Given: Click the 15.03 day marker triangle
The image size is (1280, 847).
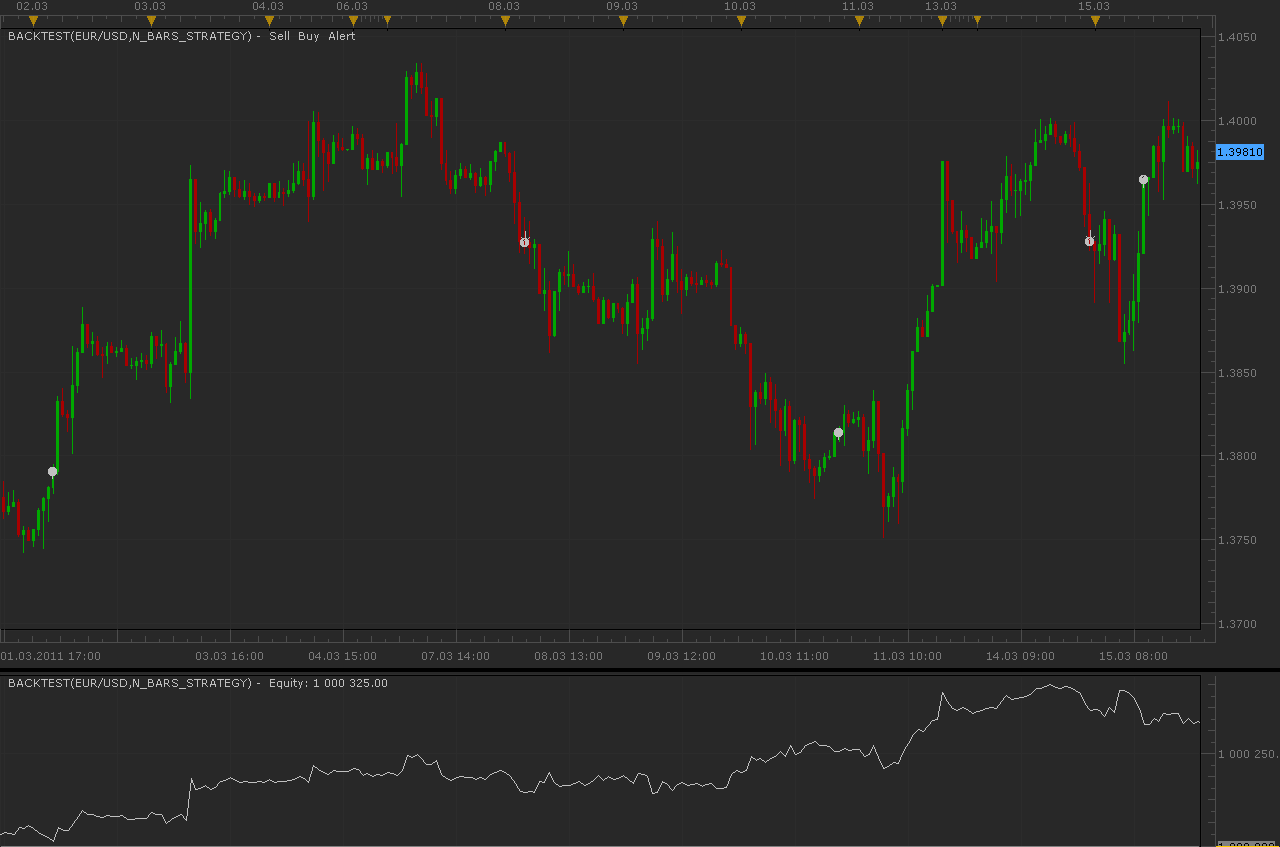Looking at the screenshot, I should [1095, 20].
